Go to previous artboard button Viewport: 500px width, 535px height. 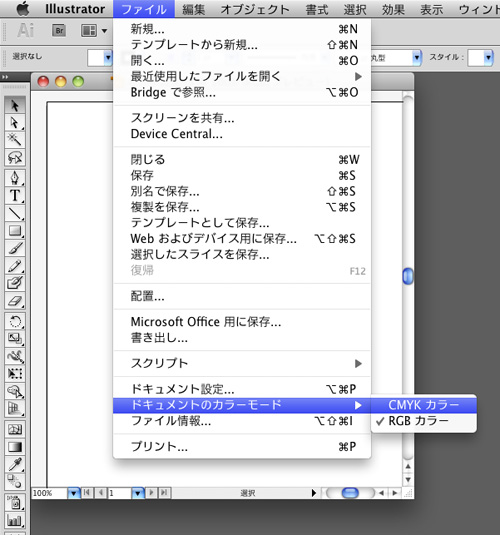[100, 492]
